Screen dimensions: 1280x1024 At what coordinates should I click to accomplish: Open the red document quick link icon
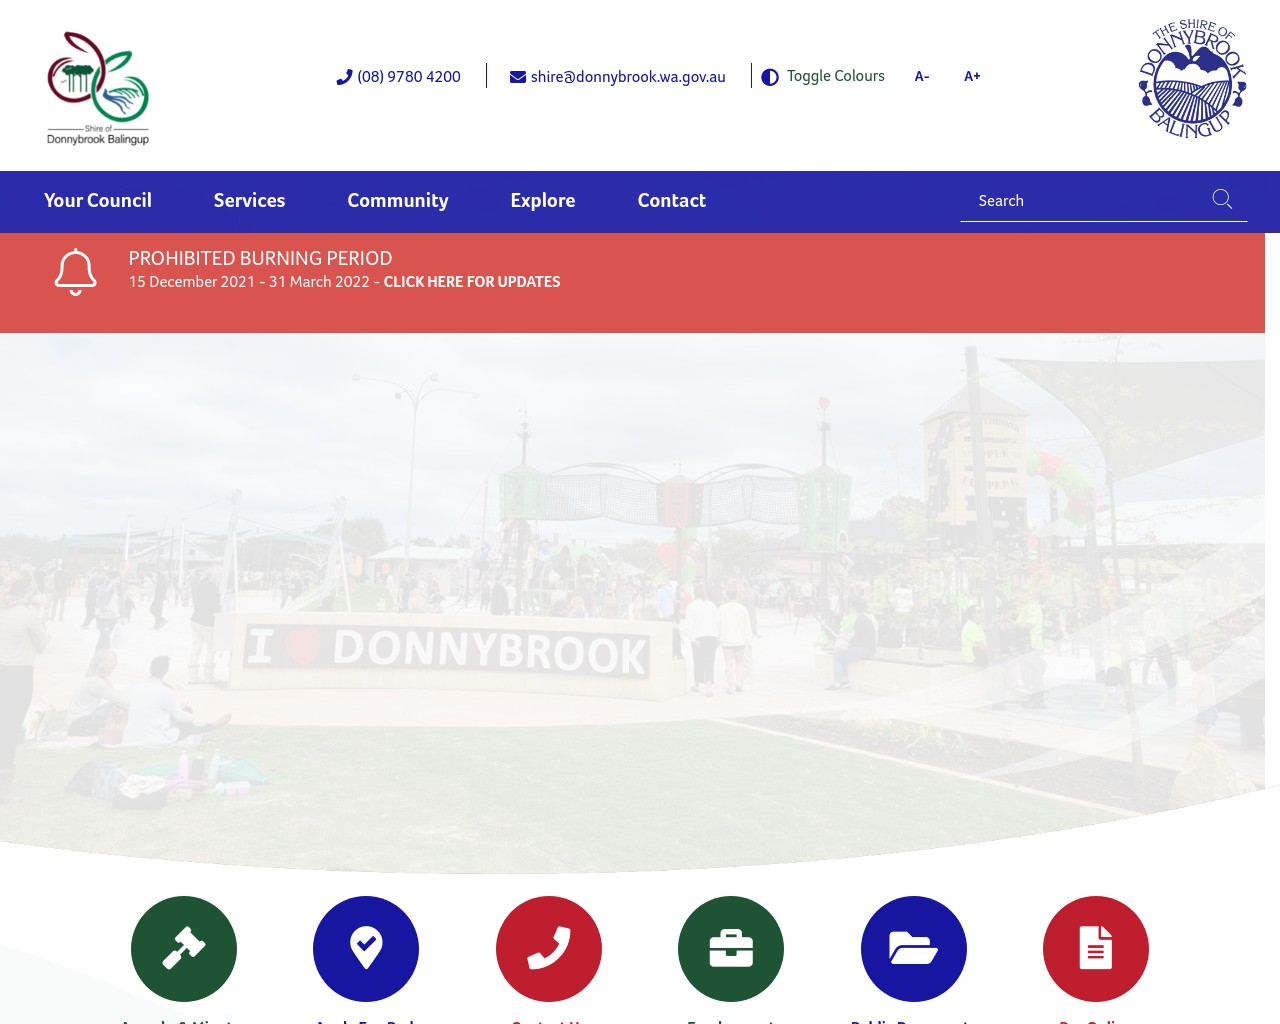tap(1096, 949)
